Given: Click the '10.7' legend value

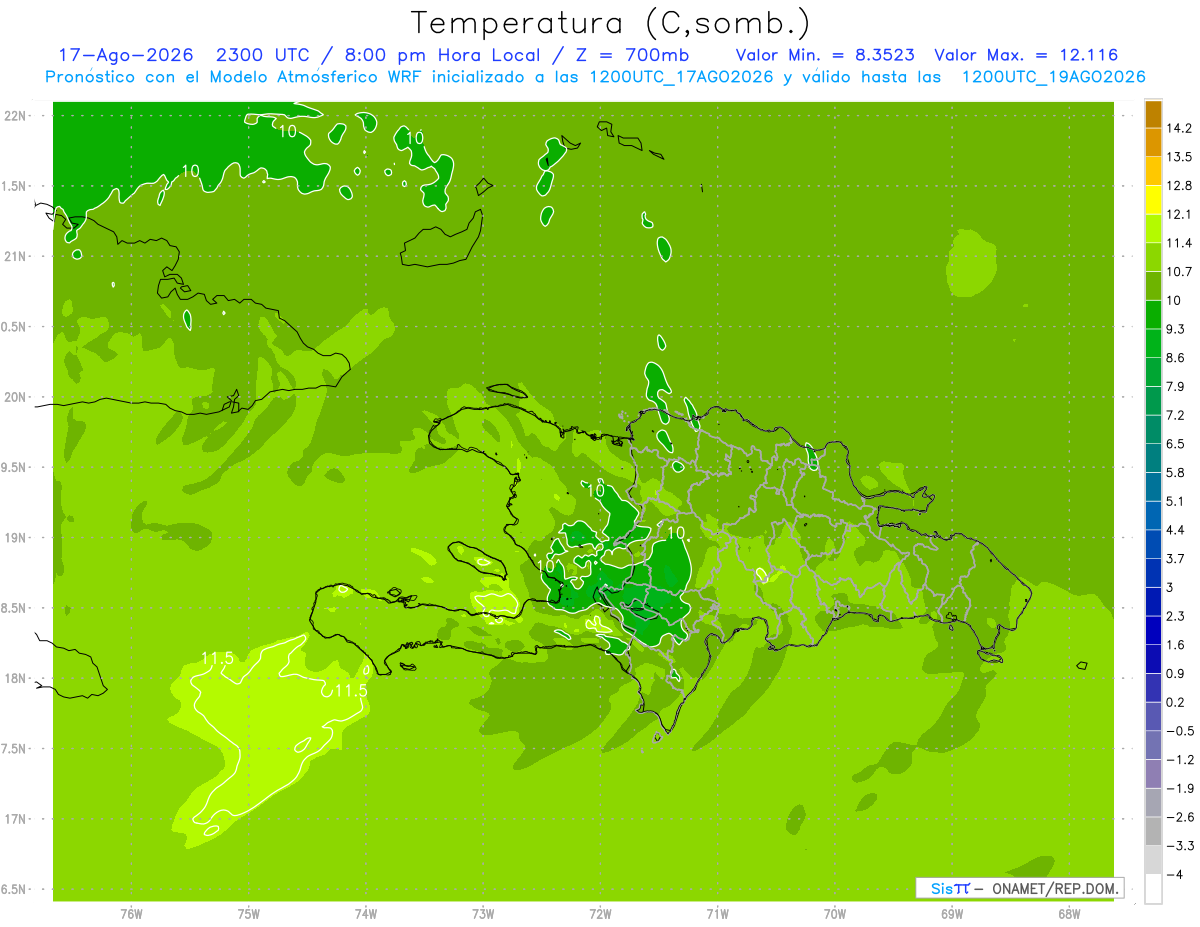Looking at the screenshot, I should (1179, 272).
